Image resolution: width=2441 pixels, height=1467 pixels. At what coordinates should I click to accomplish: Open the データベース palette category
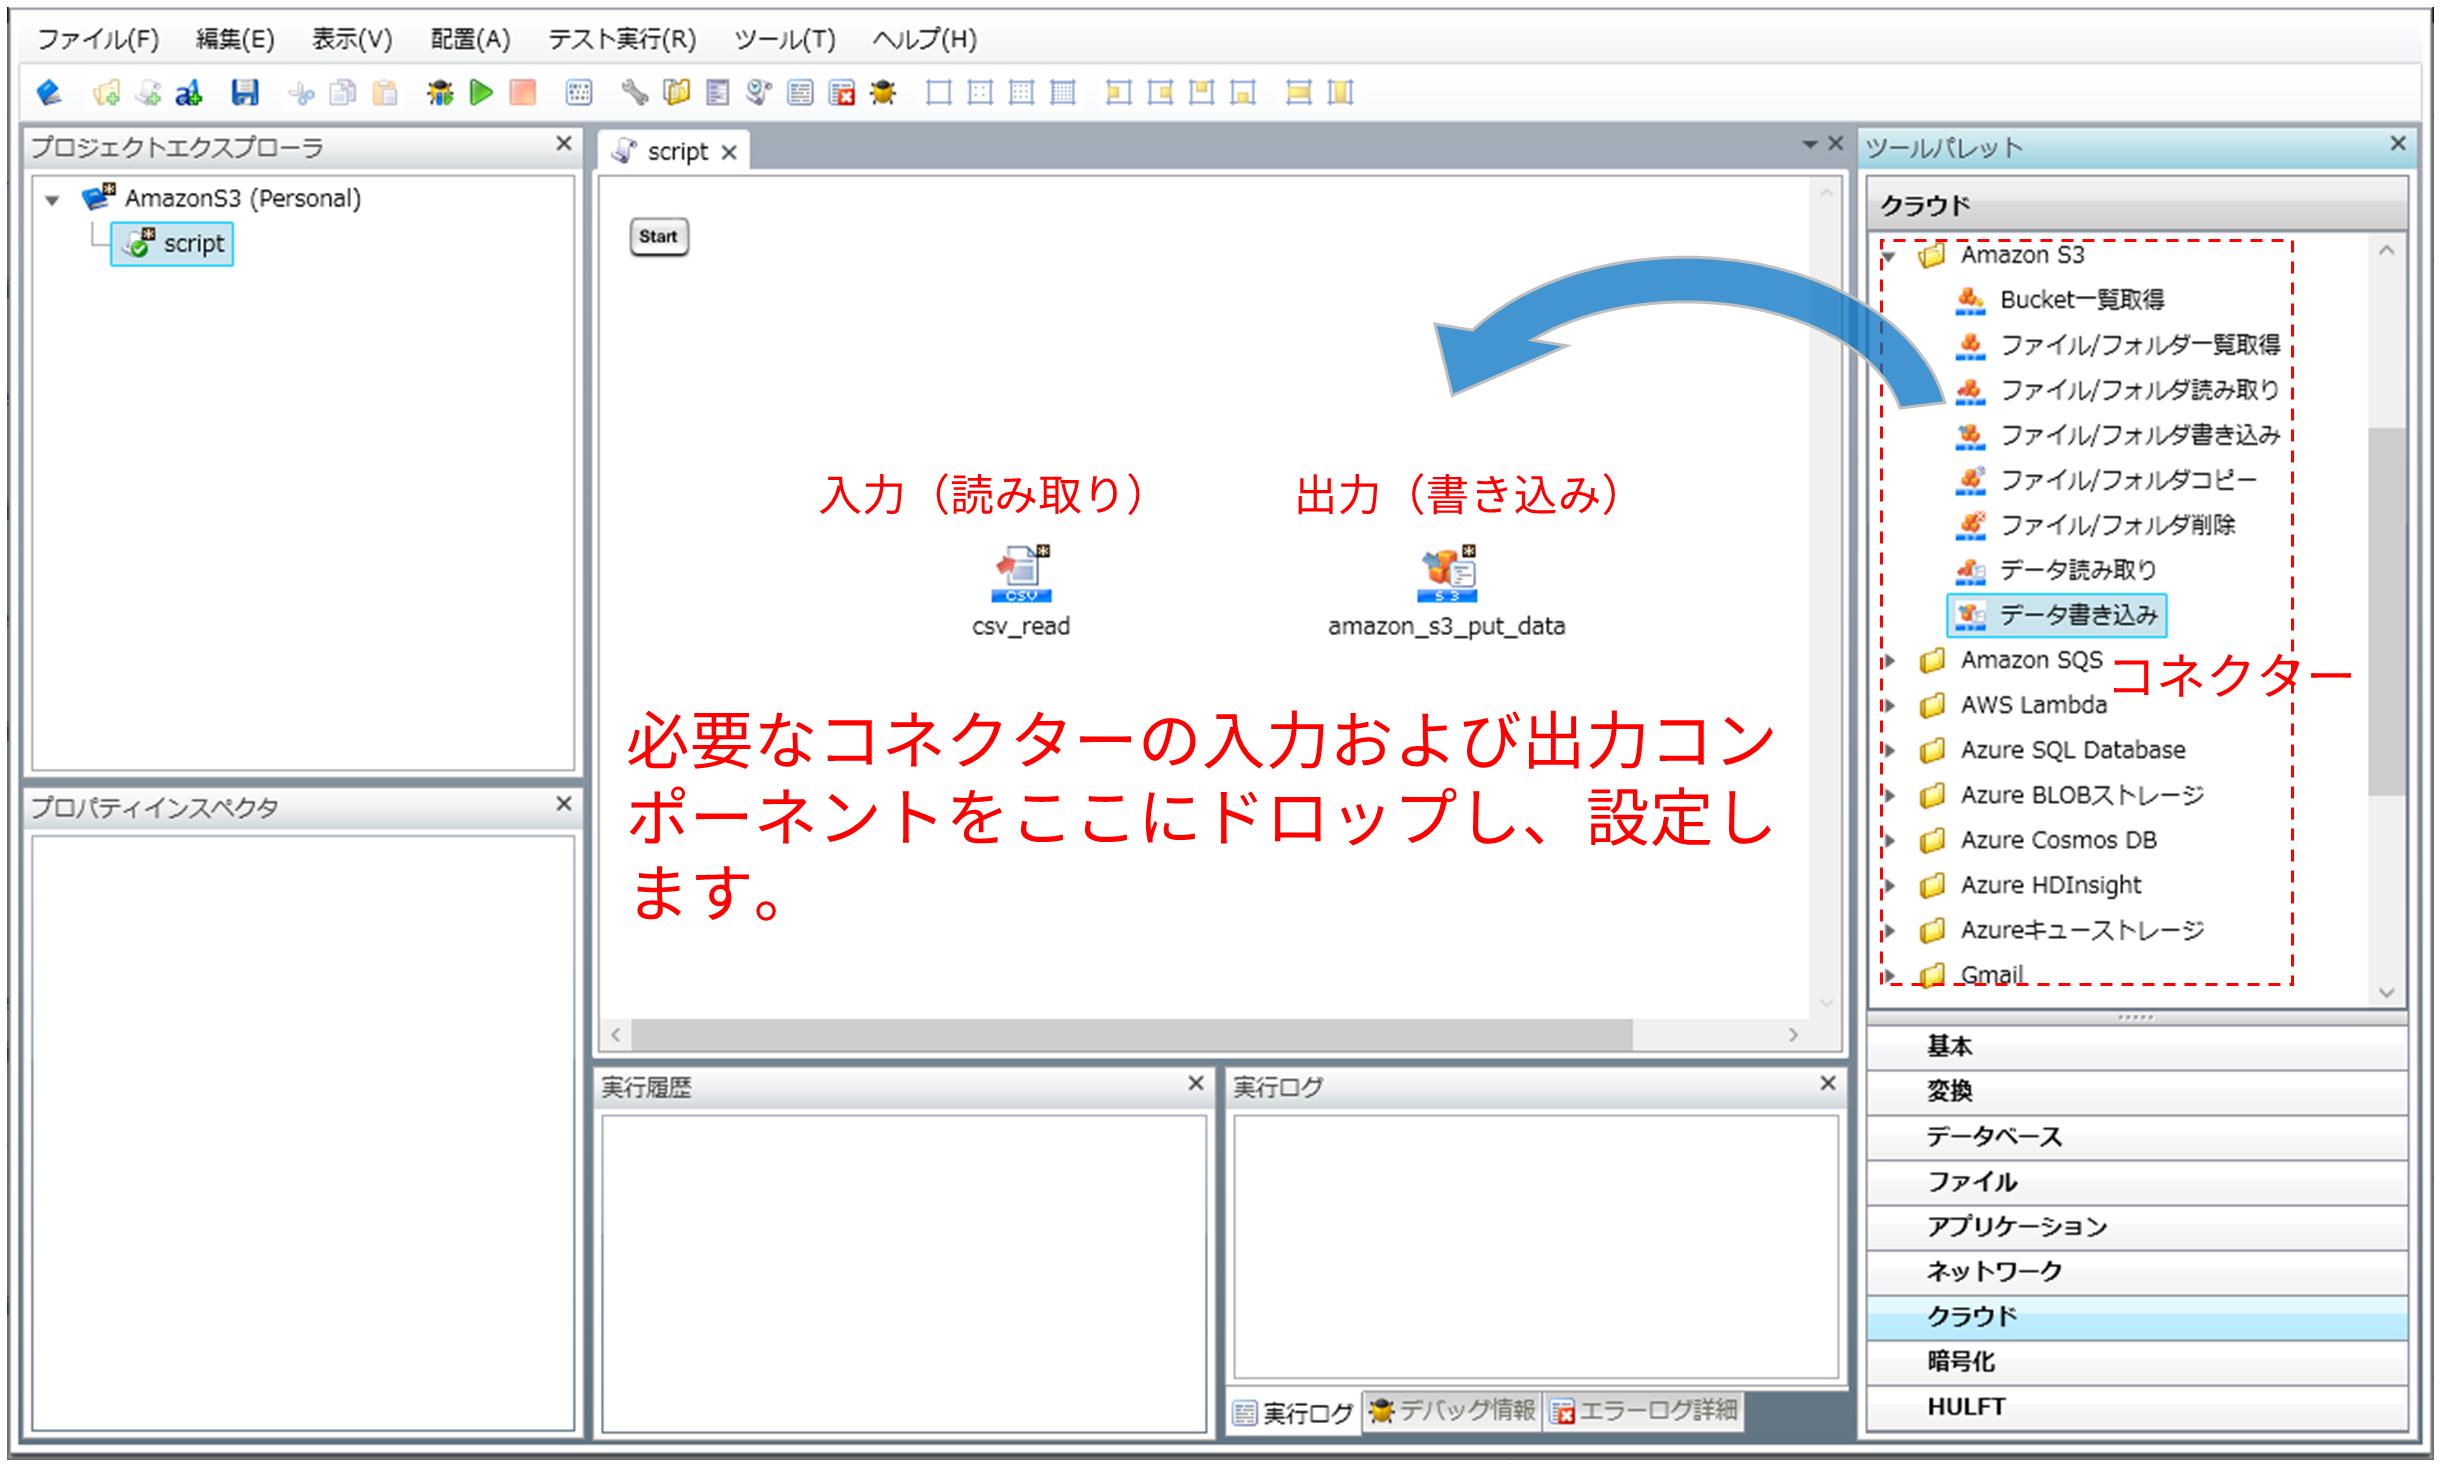point(1994,1136)
